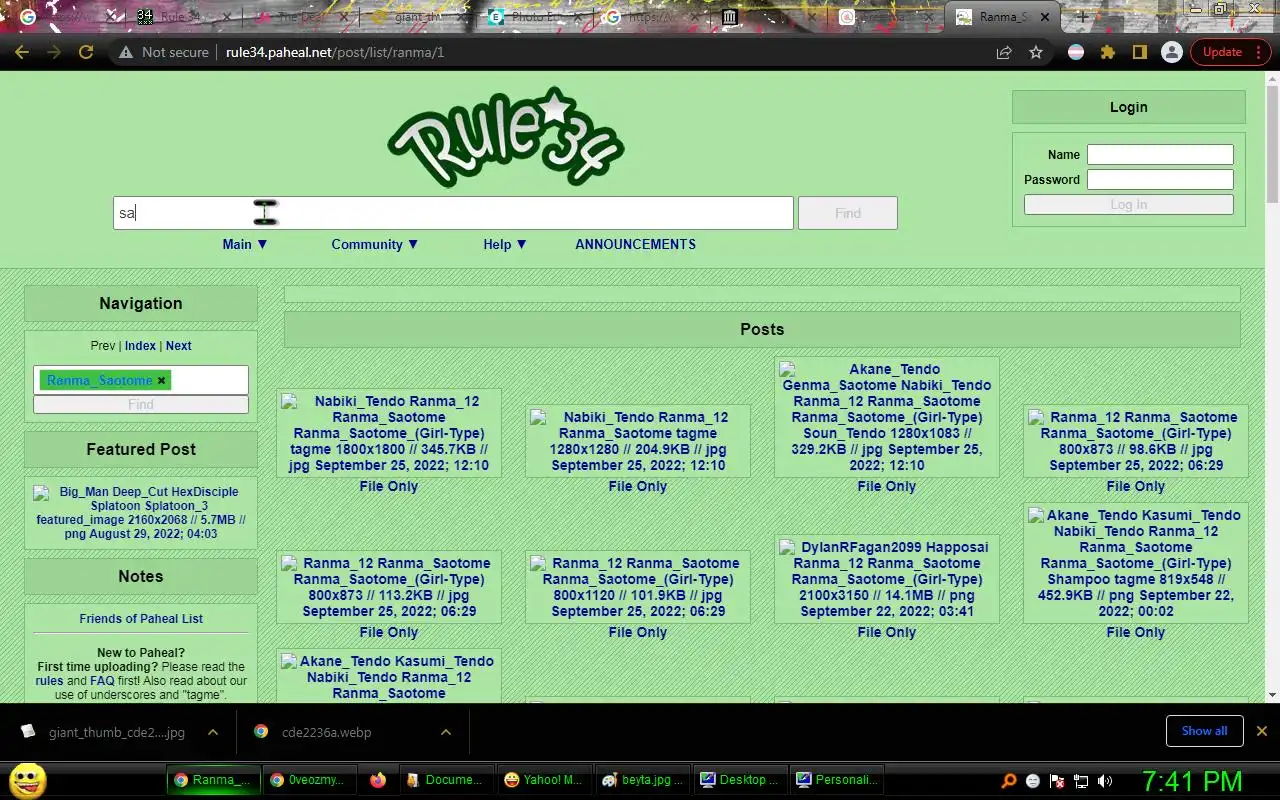Click the network tray icon

pyautogui.click(x=1081, y=781)
